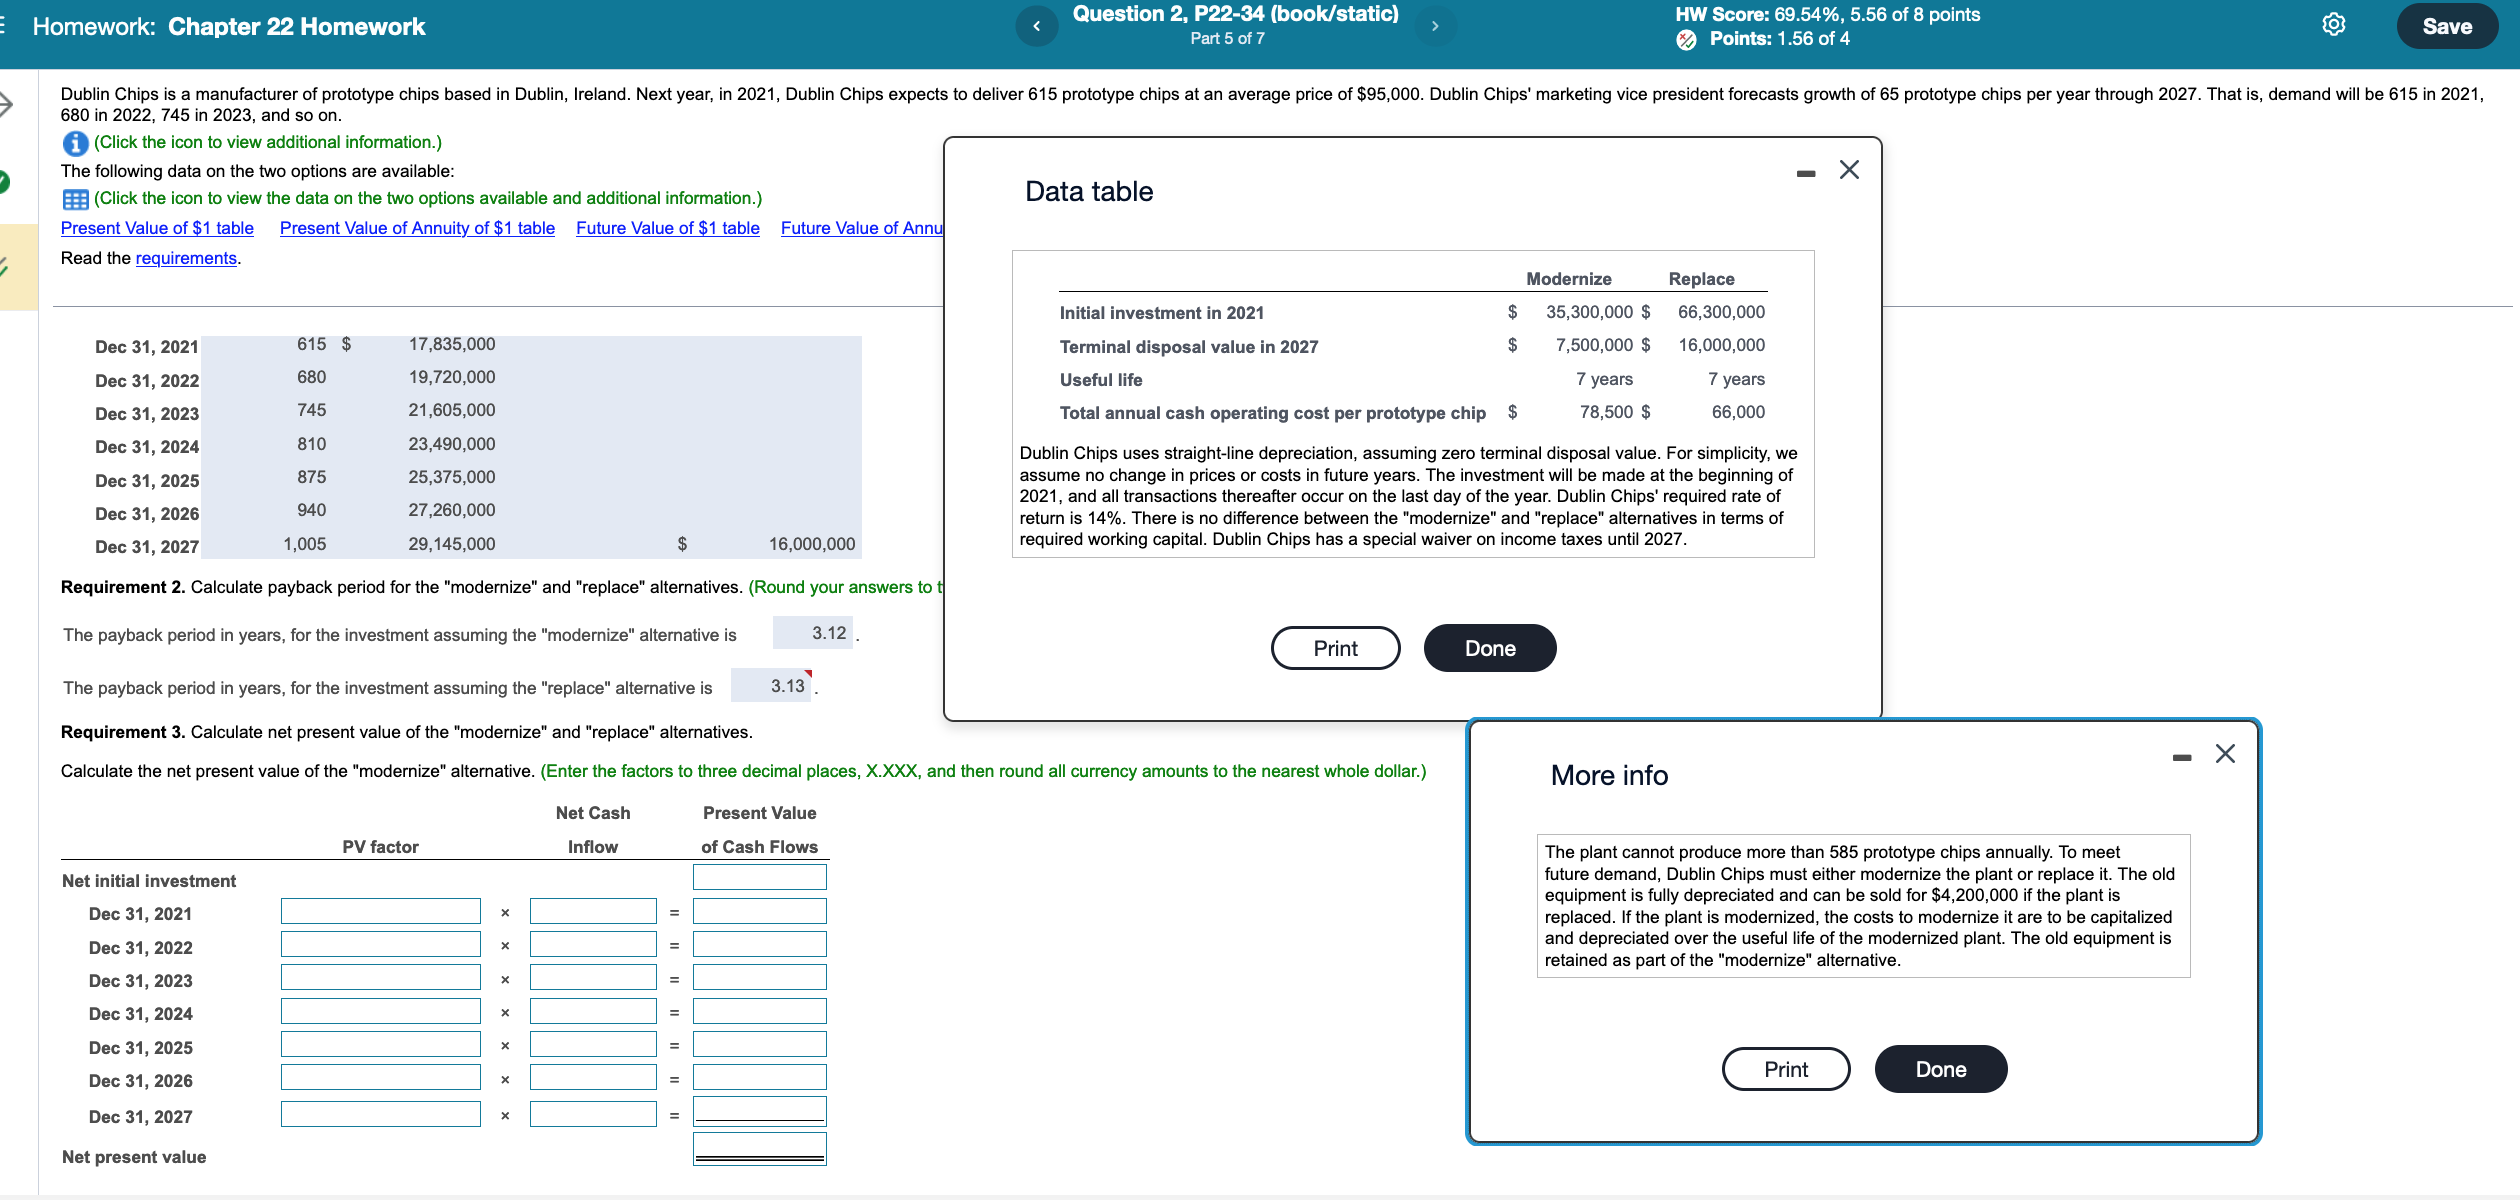Click the partial-credit icon beside Points
Screen dimensions: 2520x1200
pos(1686,40)
